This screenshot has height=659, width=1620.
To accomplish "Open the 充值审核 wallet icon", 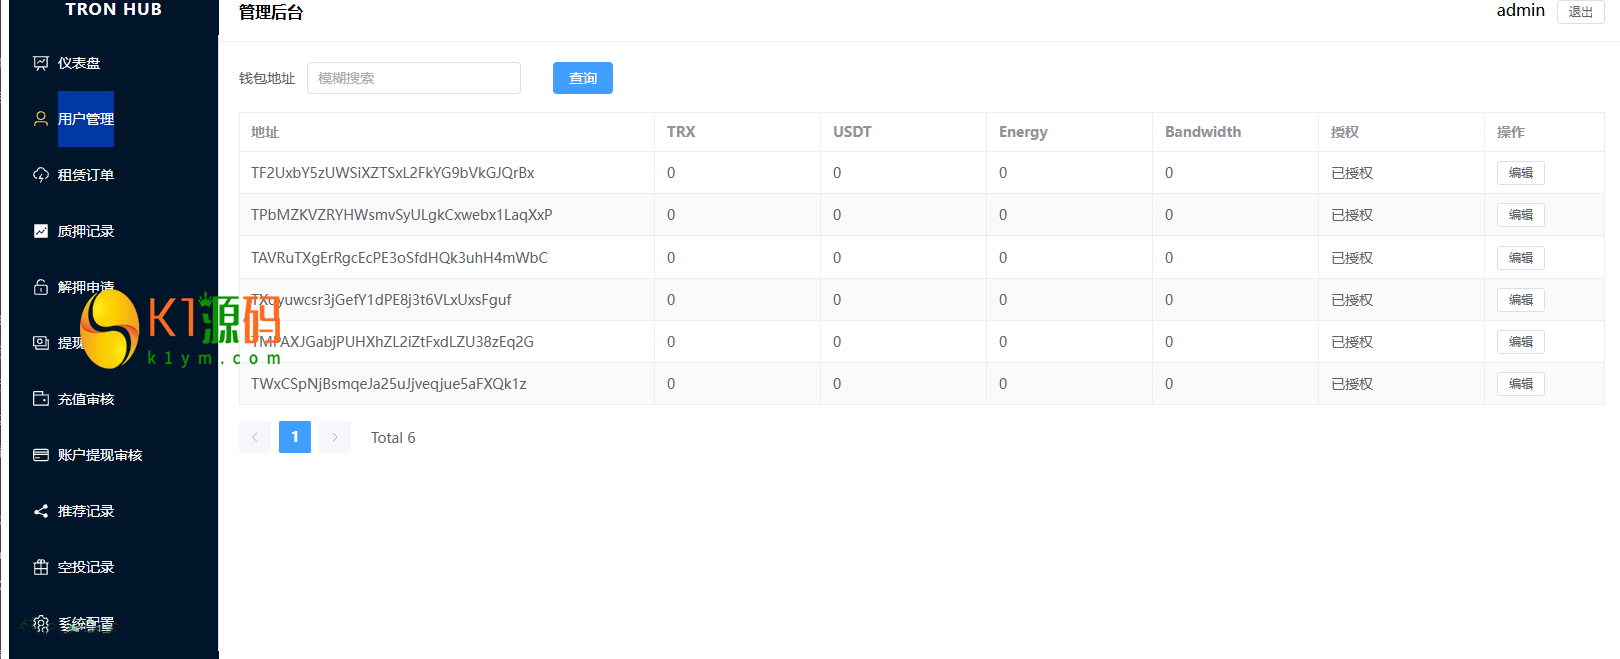I will tap(41, 399).
